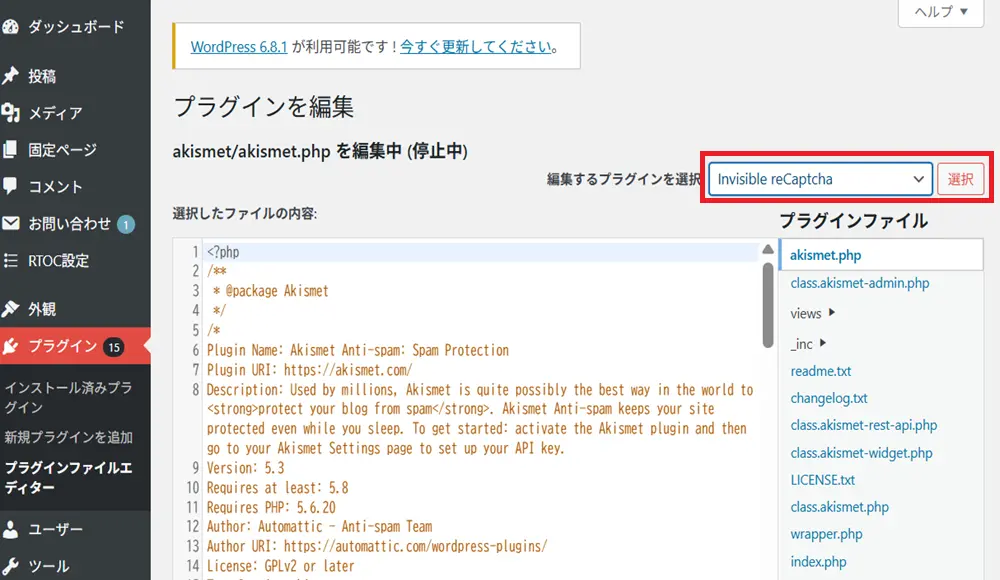The width and height of the screenshot is (1000, 580).
Task: Choose 新規プラグインを追加 submenu
Action: click(68, 437)
